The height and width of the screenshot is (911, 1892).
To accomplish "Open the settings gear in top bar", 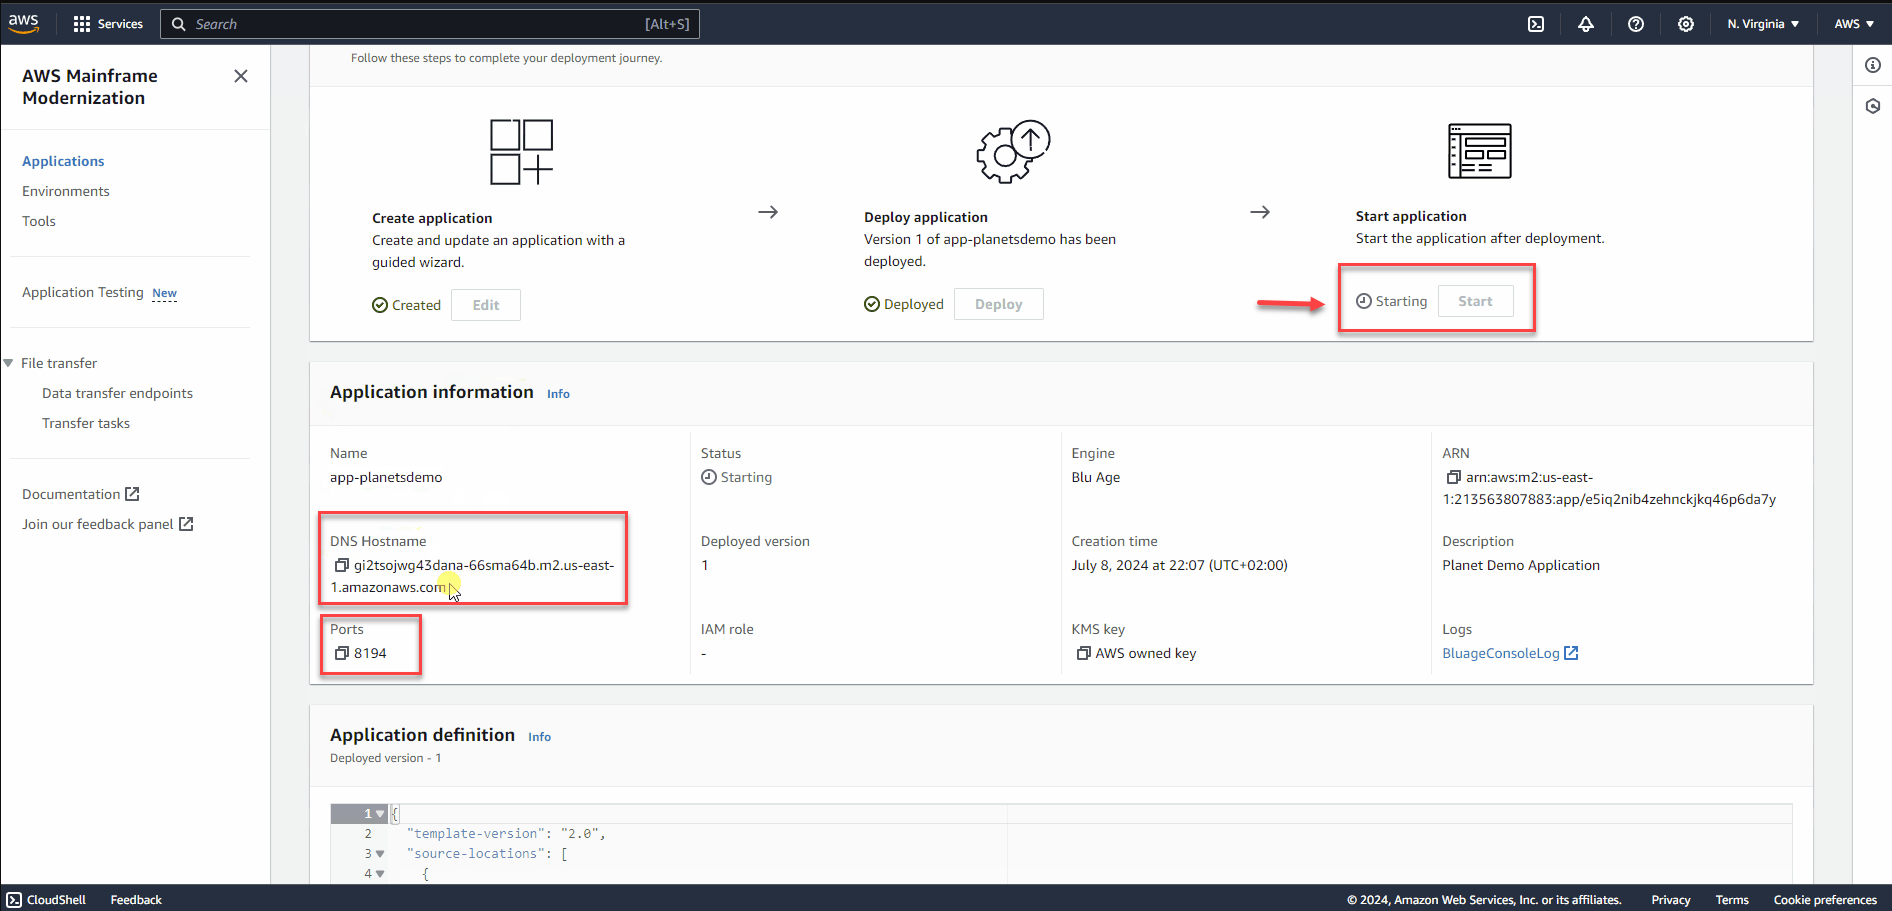I will [1686, 24].
